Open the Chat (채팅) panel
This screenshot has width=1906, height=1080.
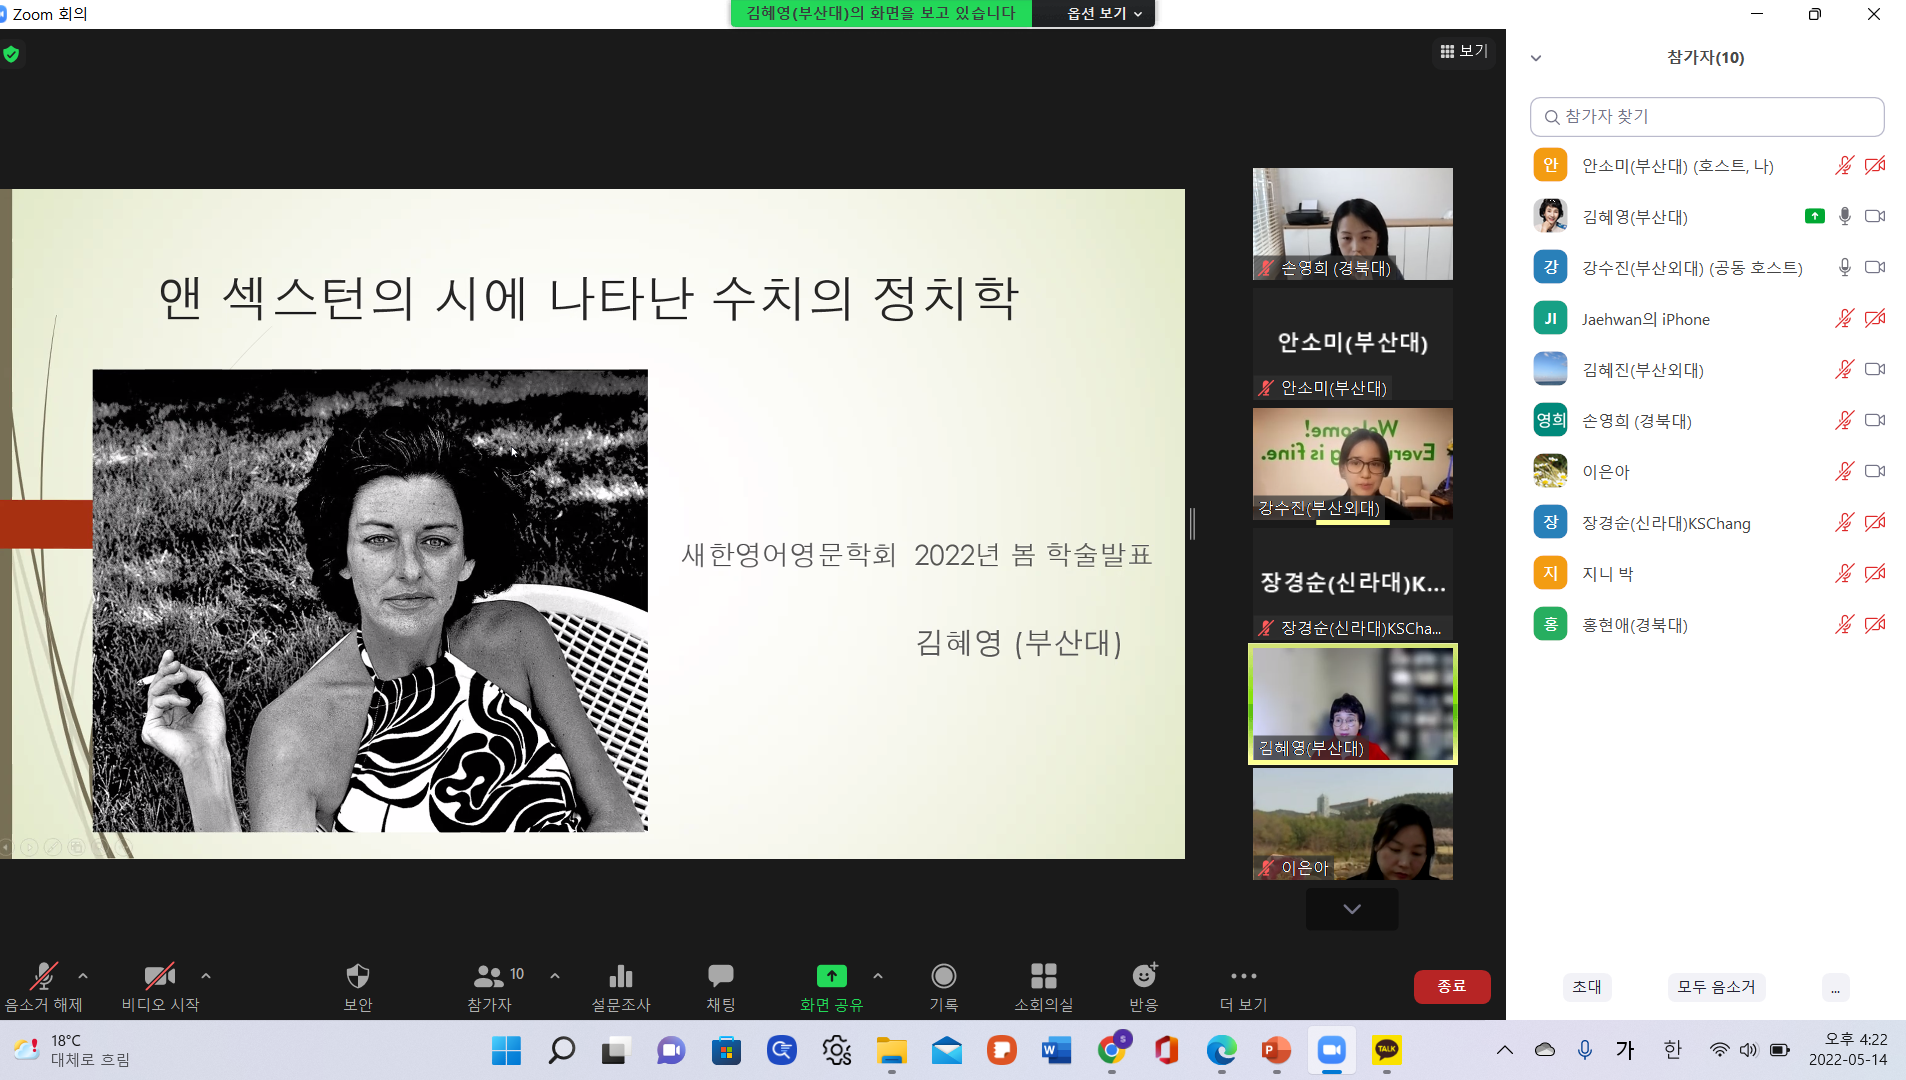click(720, 986)
